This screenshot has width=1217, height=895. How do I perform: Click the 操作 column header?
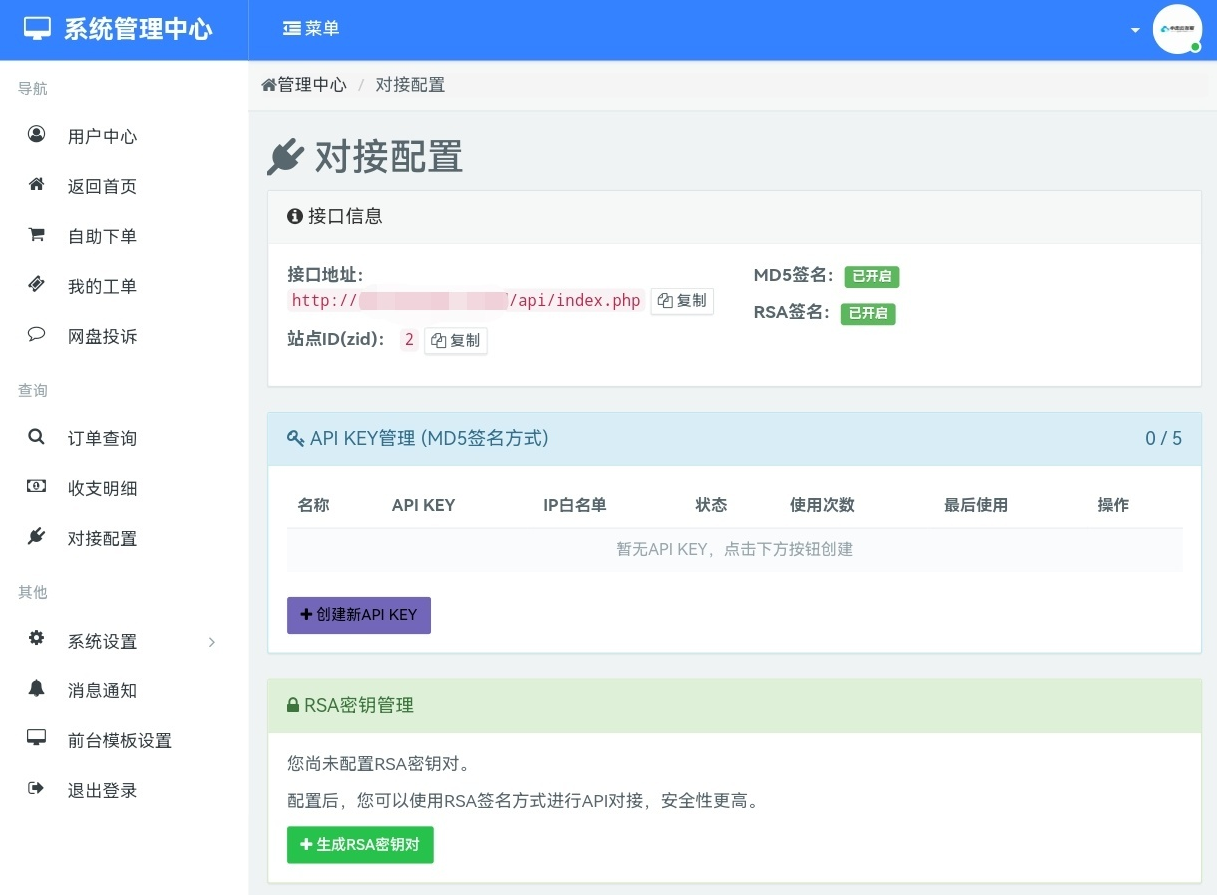[1113, 505]
